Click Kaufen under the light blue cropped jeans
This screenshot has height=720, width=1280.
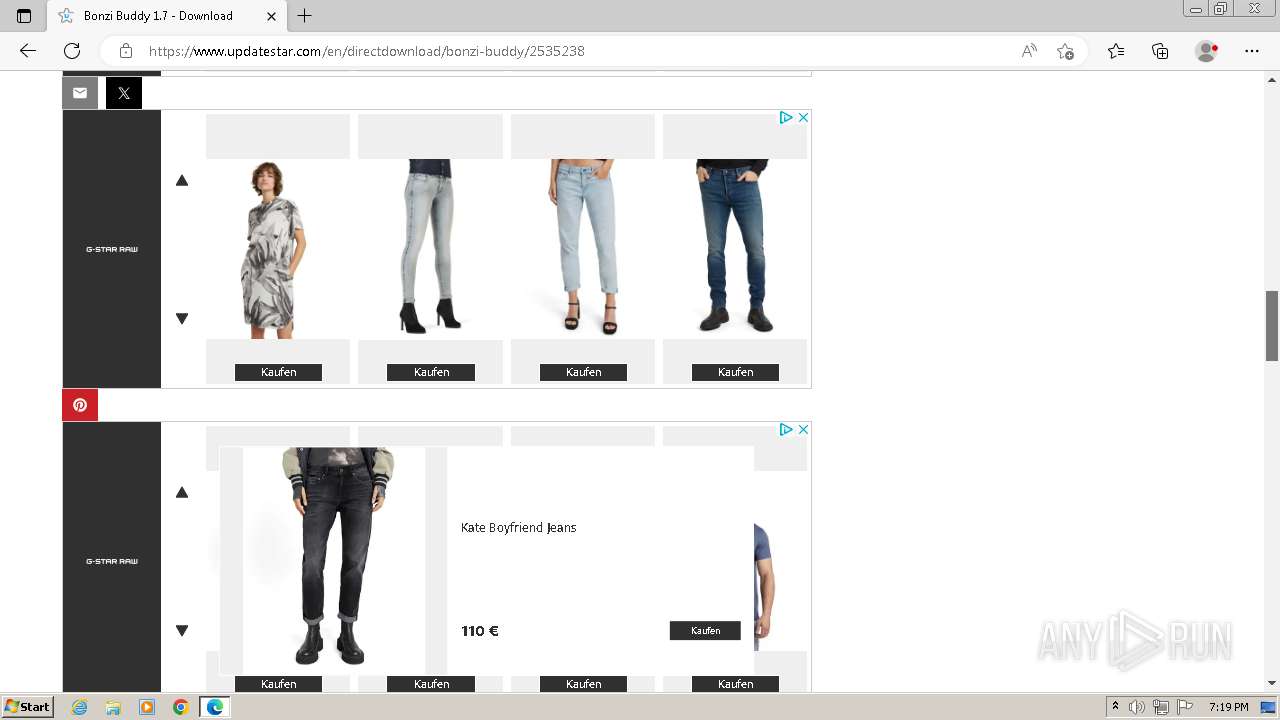[583, 372]
